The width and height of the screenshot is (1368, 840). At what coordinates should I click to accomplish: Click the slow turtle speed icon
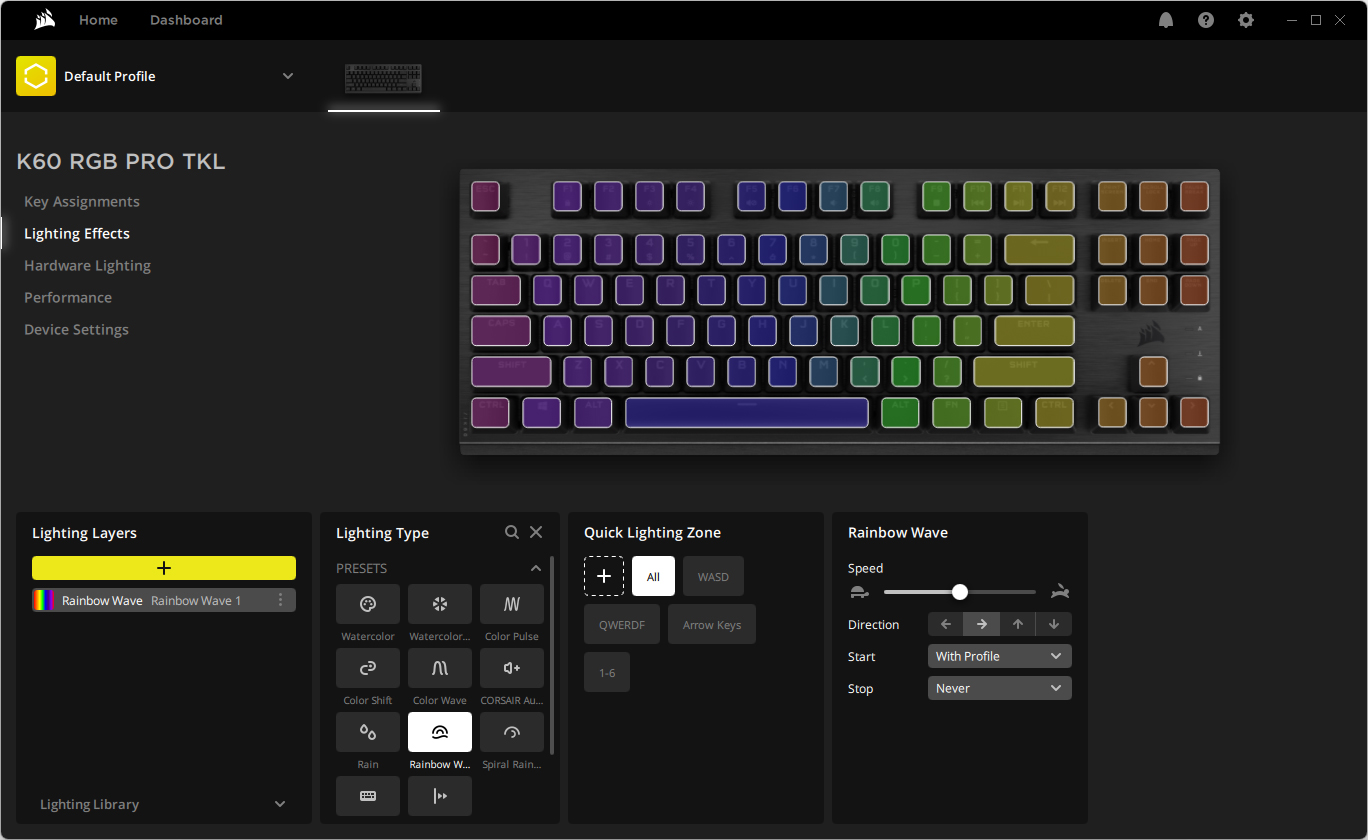(x=859, y=592)
